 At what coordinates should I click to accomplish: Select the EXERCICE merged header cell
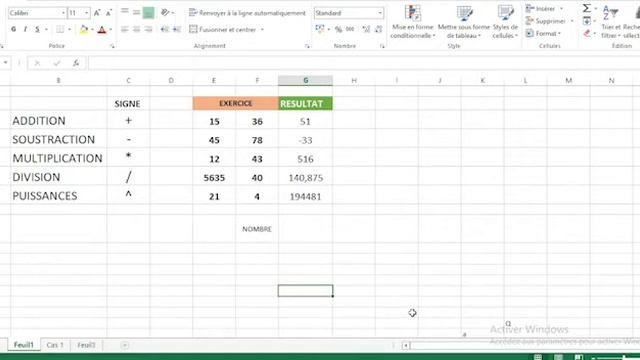pos(236,104)
